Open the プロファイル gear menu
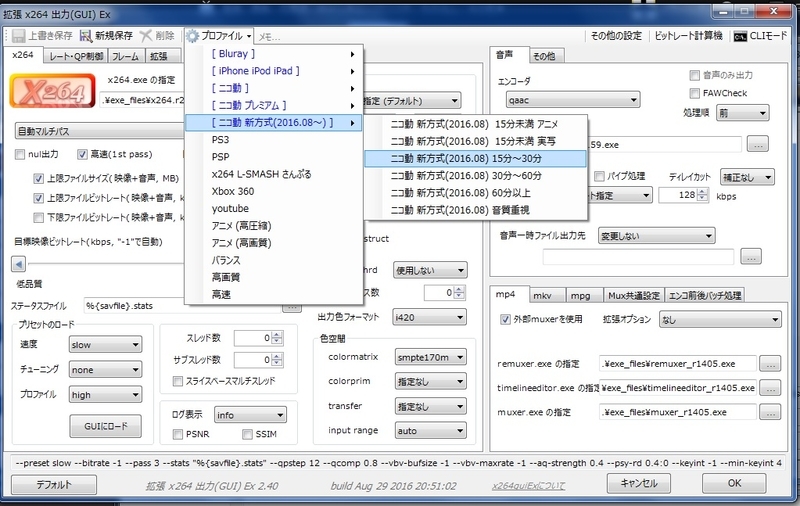The image size is (800, 506). (x=219, y=36)
